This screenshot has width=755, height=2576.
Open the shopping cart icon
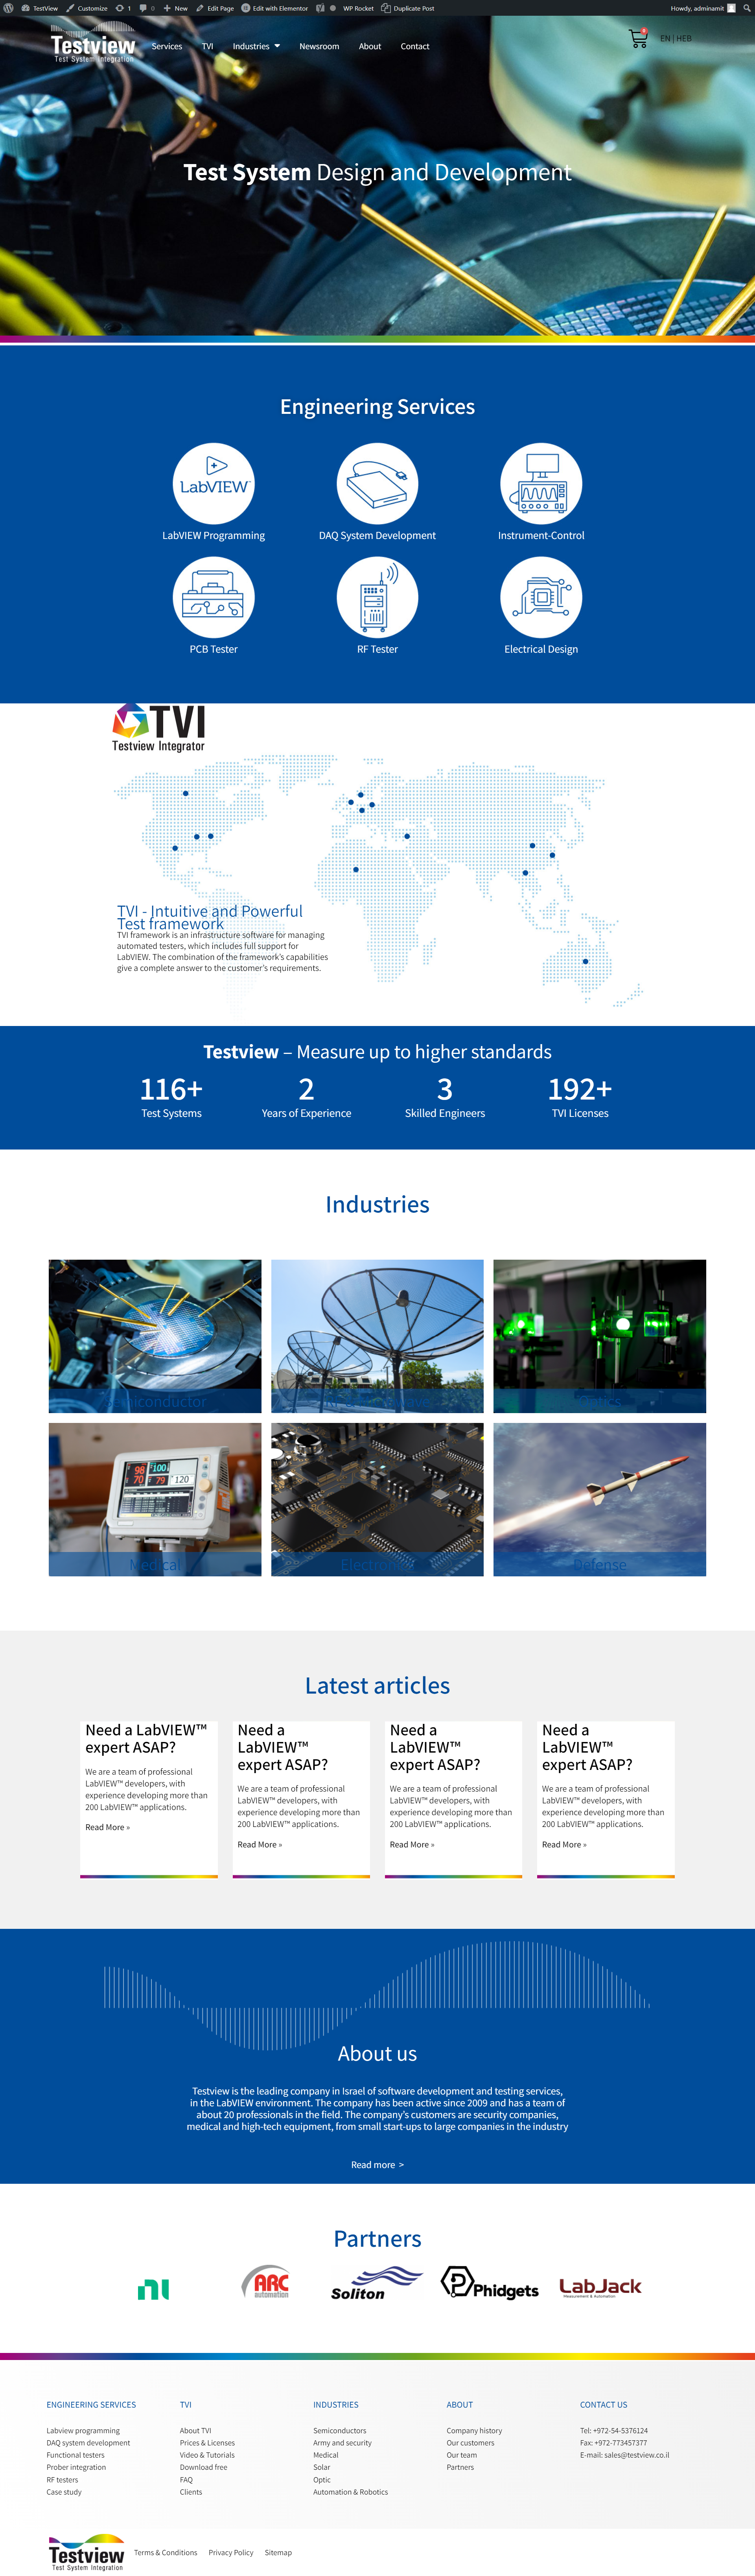pos(638,39)
